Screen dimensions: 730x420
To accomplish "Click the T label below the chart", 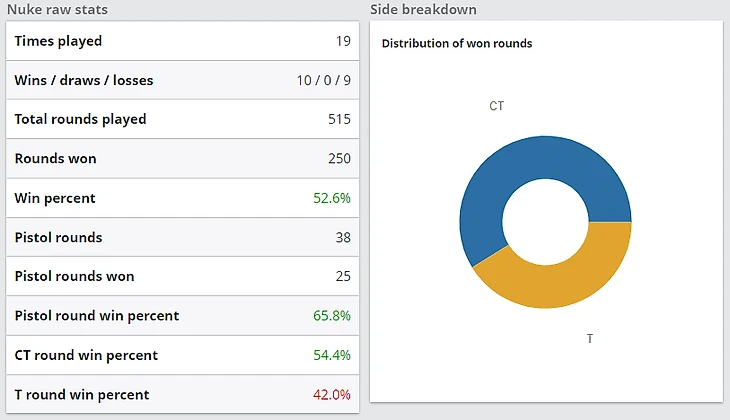I will (x=590, y=339).
